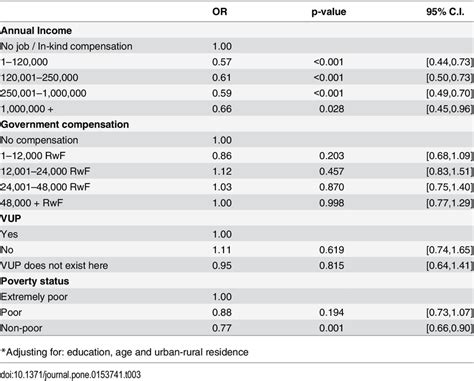
Task: Select the Non-poor row label
Action: 21,328
